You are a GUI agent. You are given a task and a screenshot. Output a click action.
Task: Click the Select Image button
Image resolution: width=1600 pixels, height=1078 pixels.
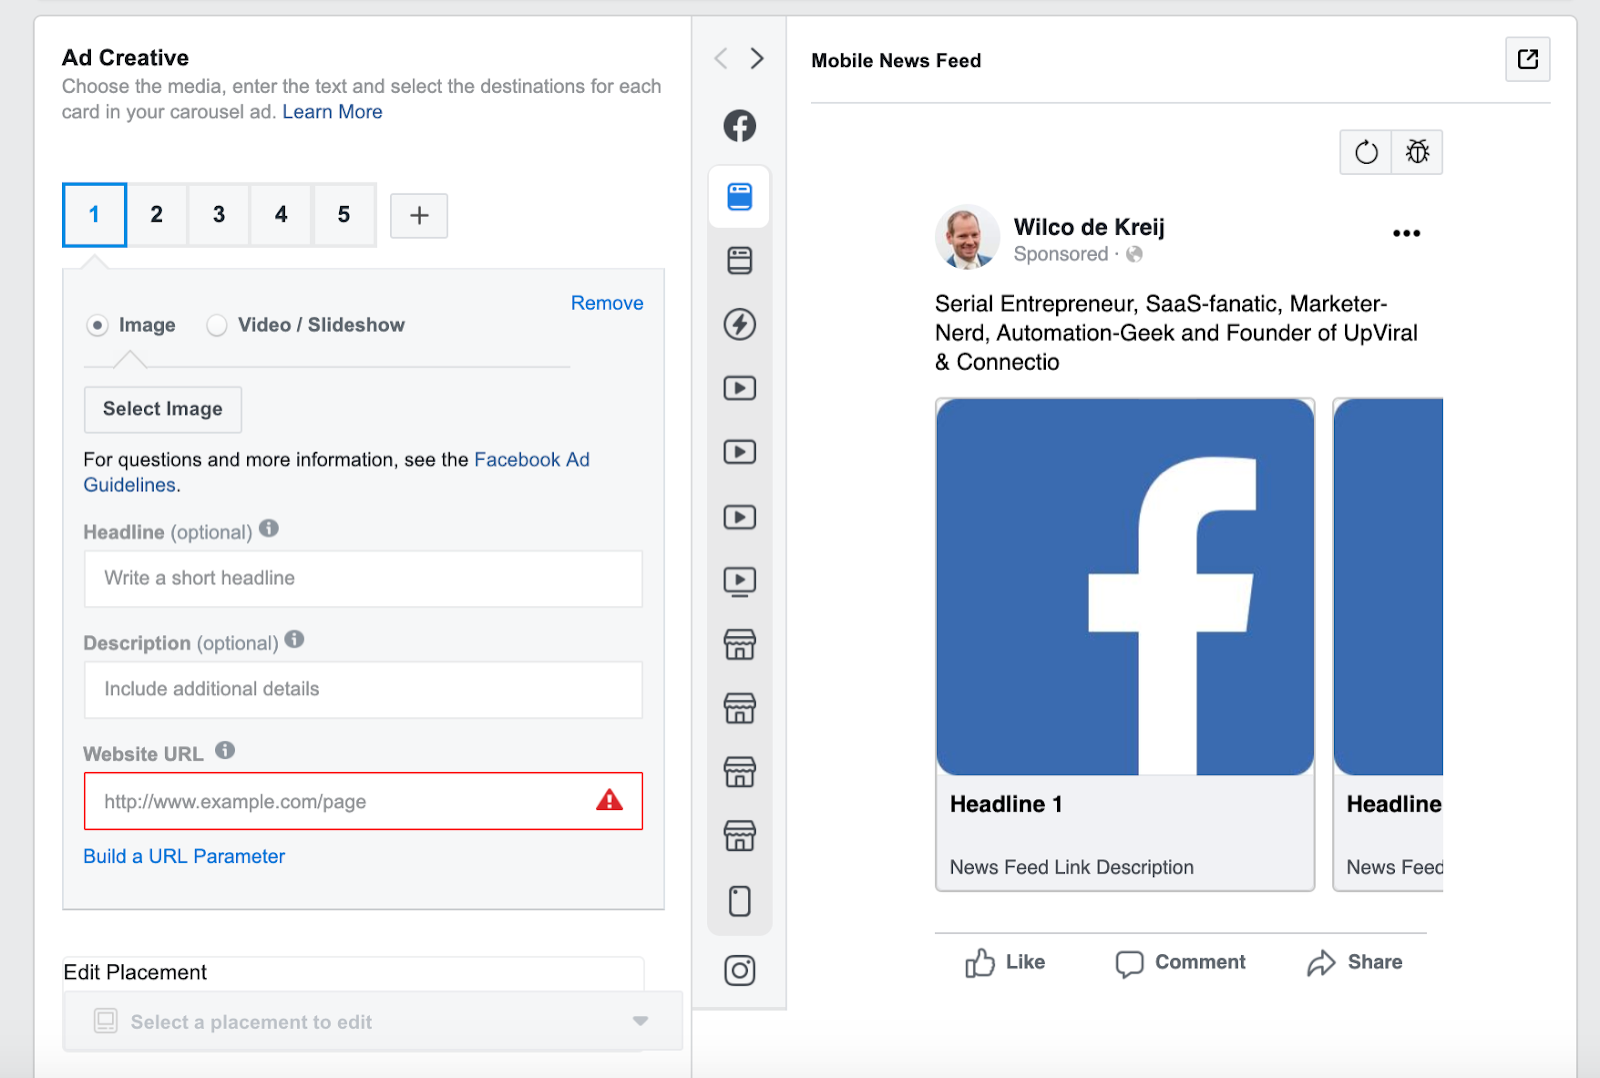[x=163, y=409]
